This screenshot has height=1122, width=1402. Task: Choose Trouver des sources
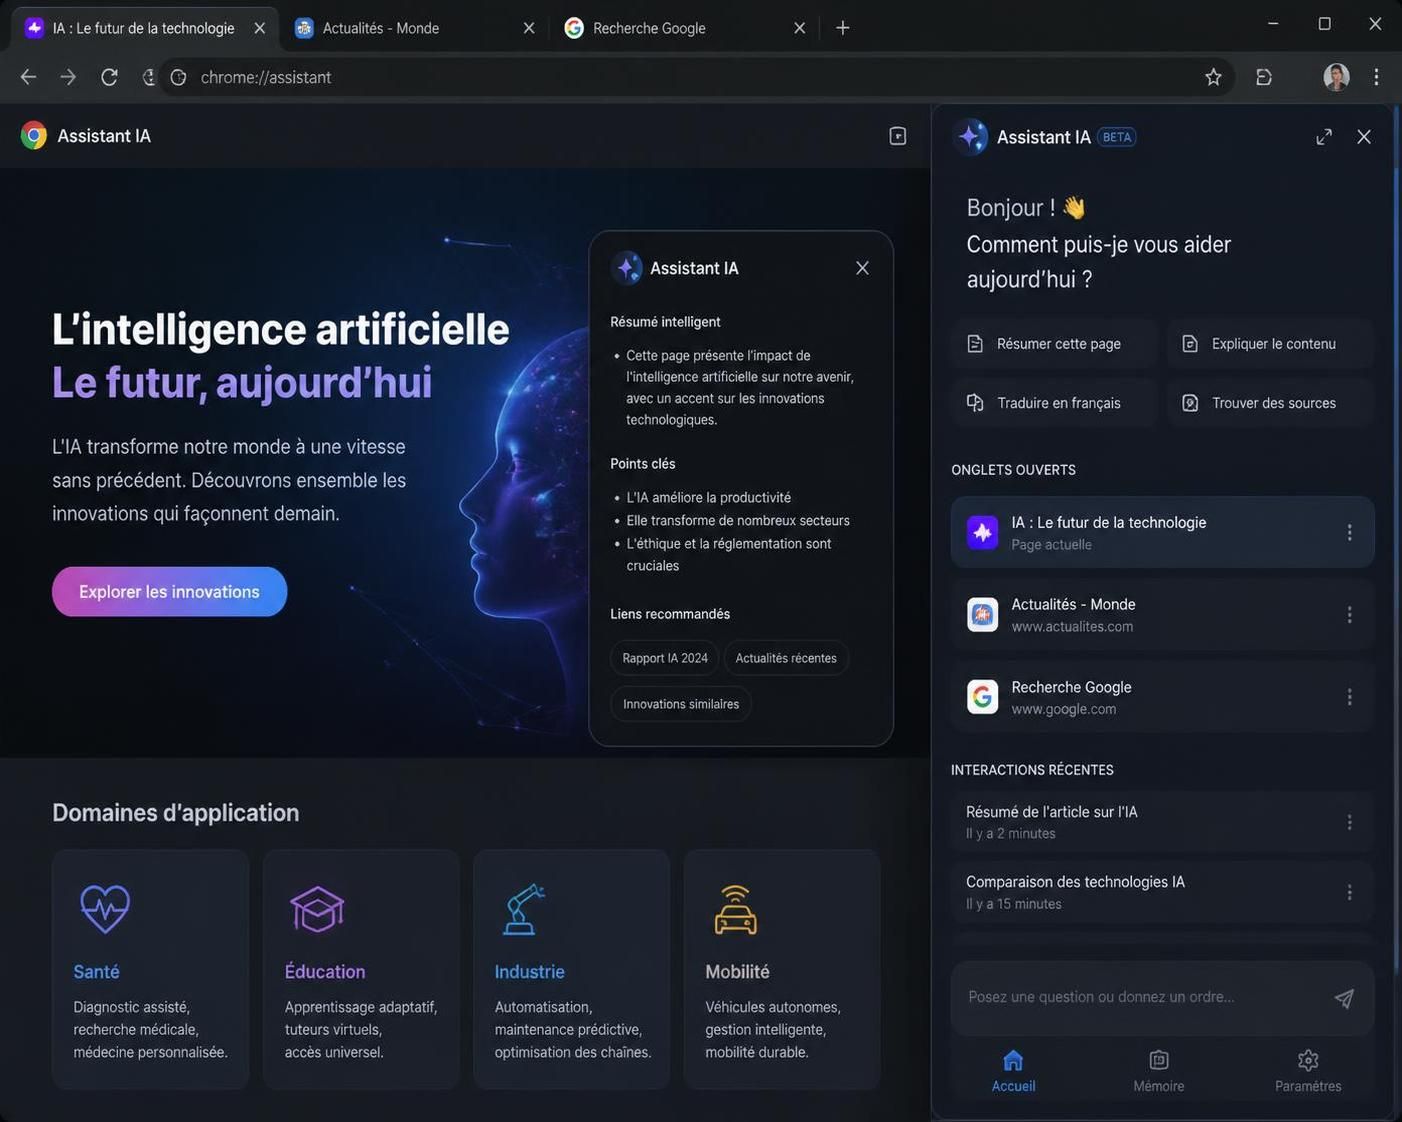pyautogui.click(x=1270, y=403)
